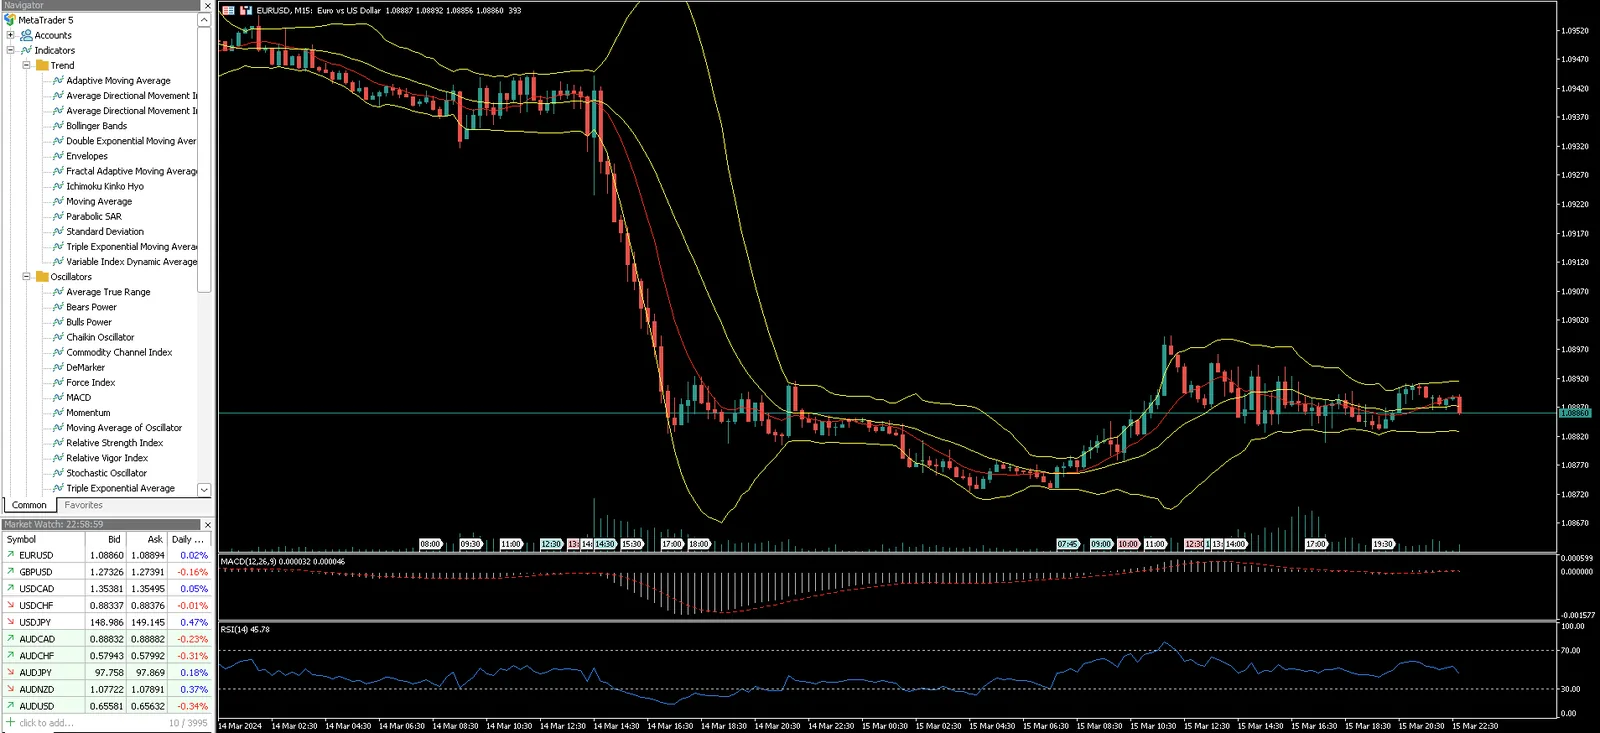Select Fractal Adaptive Moving Average indicator
The height and width of the screenshot is (733, 1600).
pos(131,171)
